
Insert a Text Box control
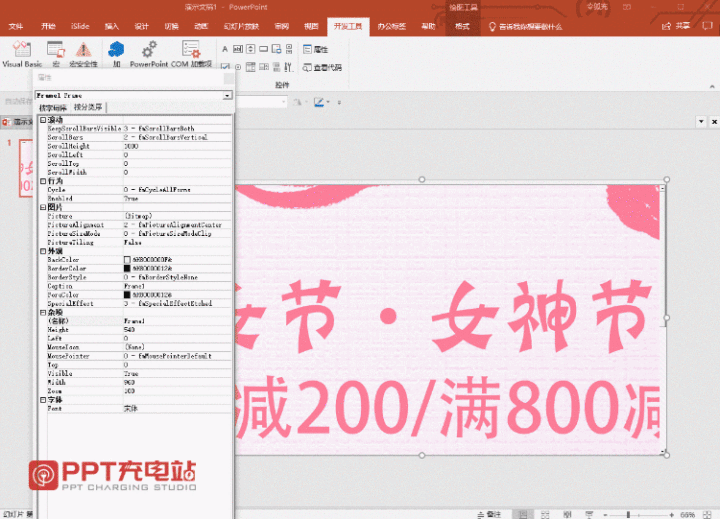tap(238, 49)
